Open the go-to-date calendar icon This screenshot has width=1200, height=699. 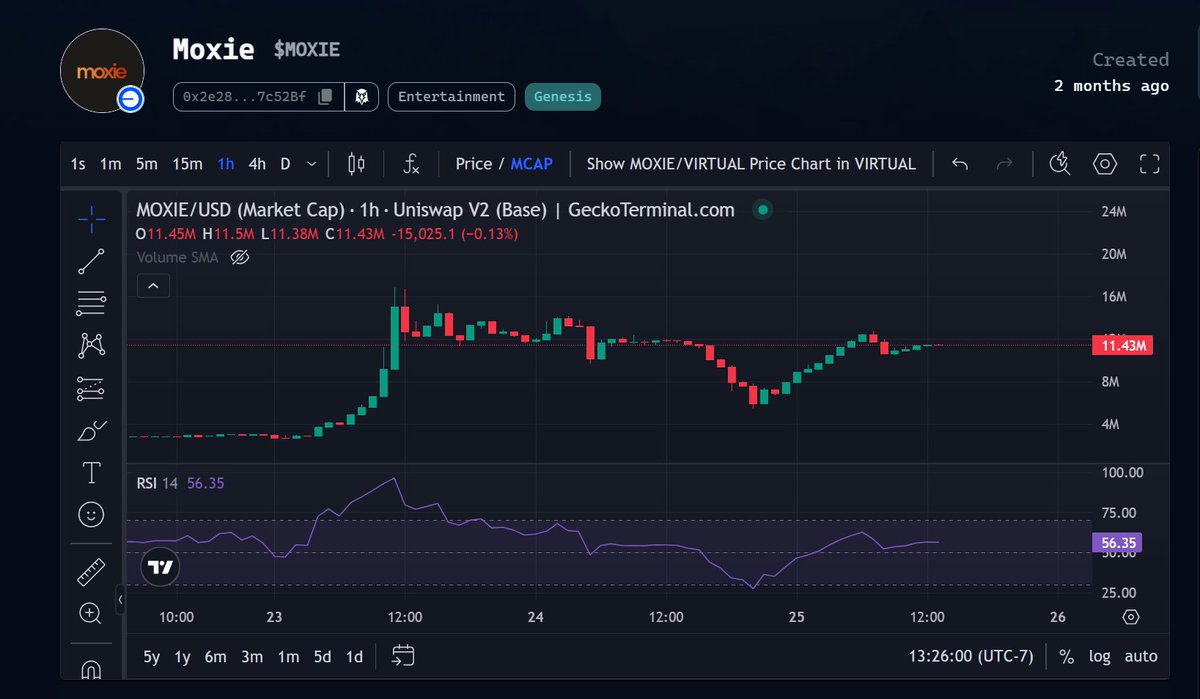click(403, 656)
